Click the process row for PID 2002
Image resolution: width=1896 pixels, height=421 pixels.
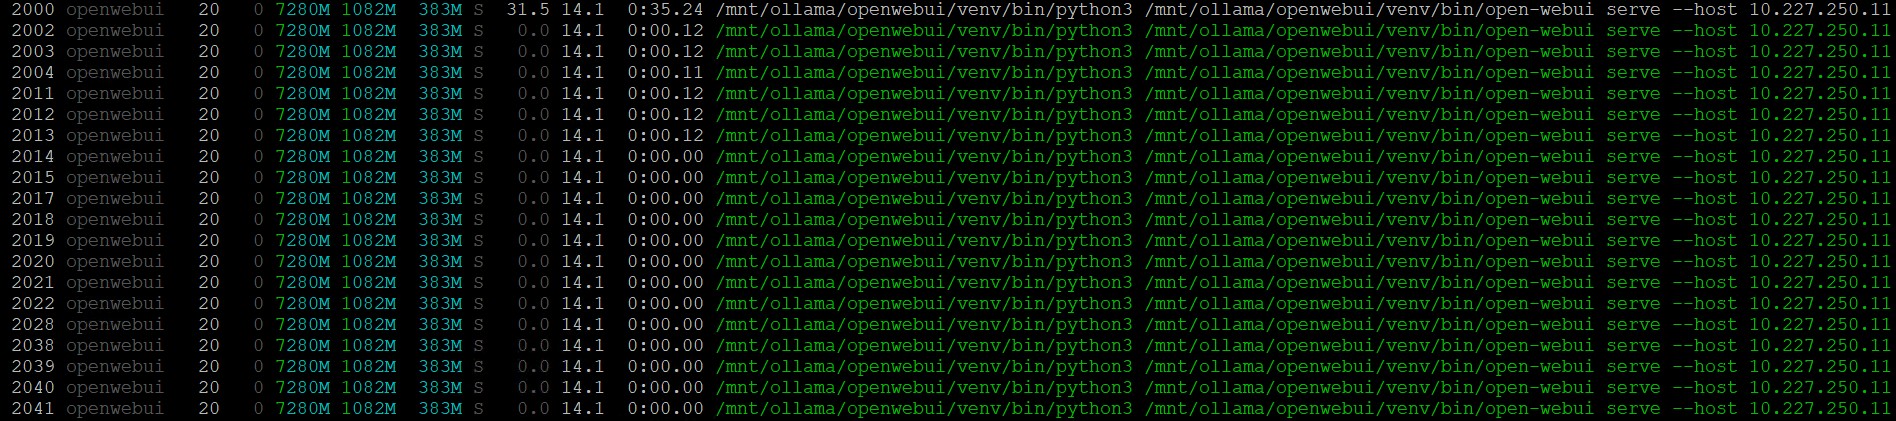point(33,30)
